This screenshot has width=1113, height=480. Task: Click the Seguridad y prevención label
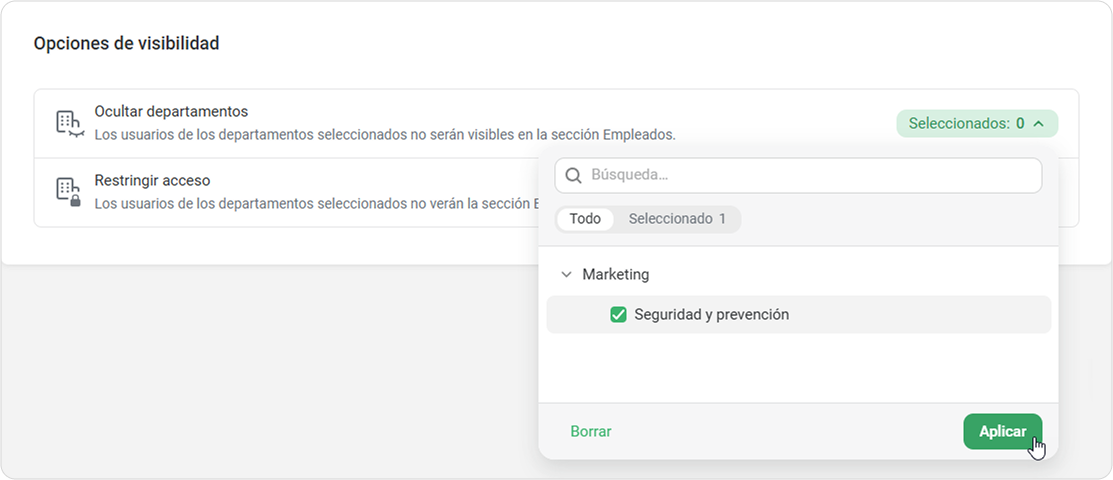click(711, 315)
